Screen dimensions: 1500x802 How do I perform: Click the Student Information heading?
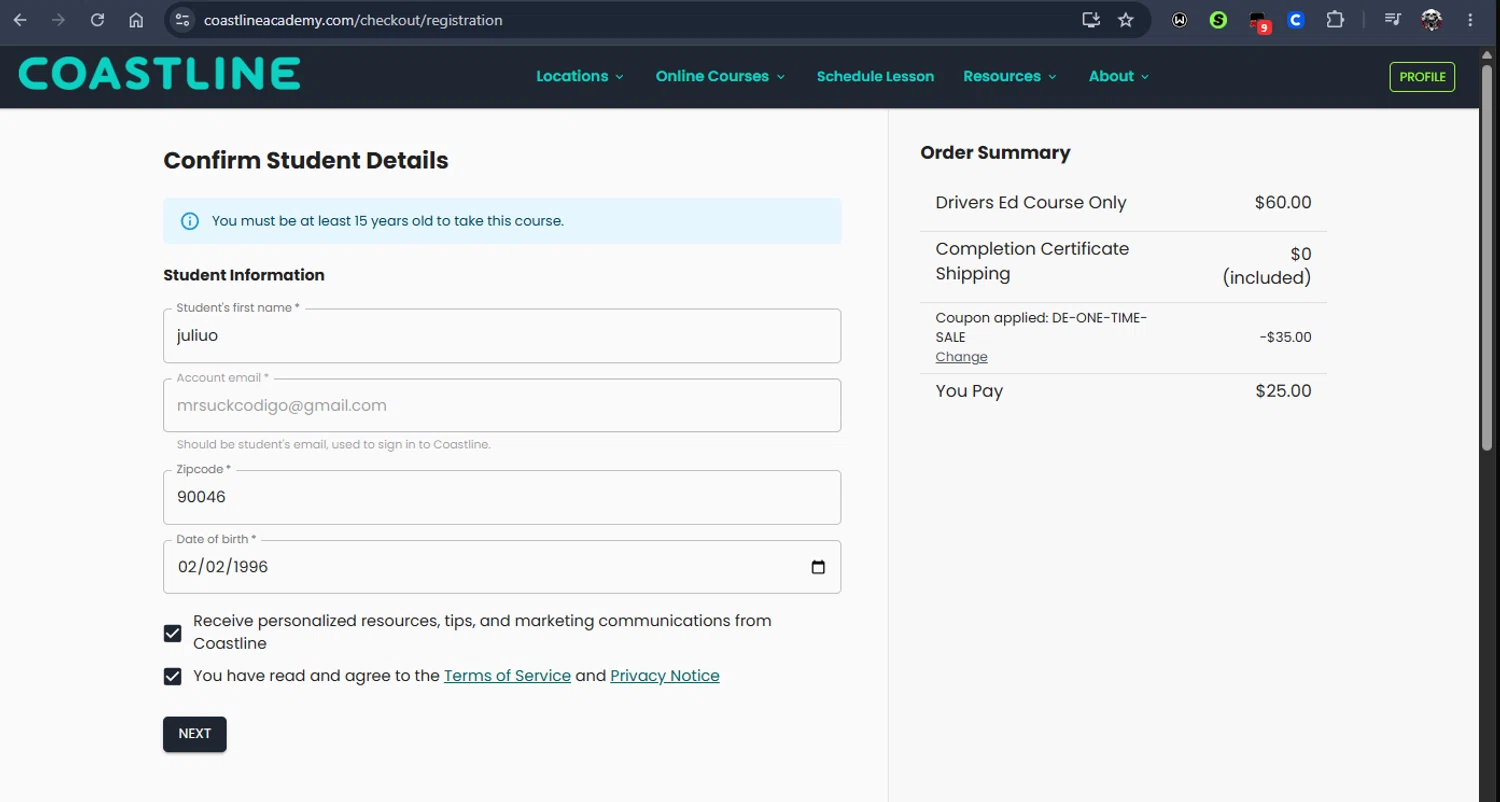pyautogui.click(x=244, y=275)
